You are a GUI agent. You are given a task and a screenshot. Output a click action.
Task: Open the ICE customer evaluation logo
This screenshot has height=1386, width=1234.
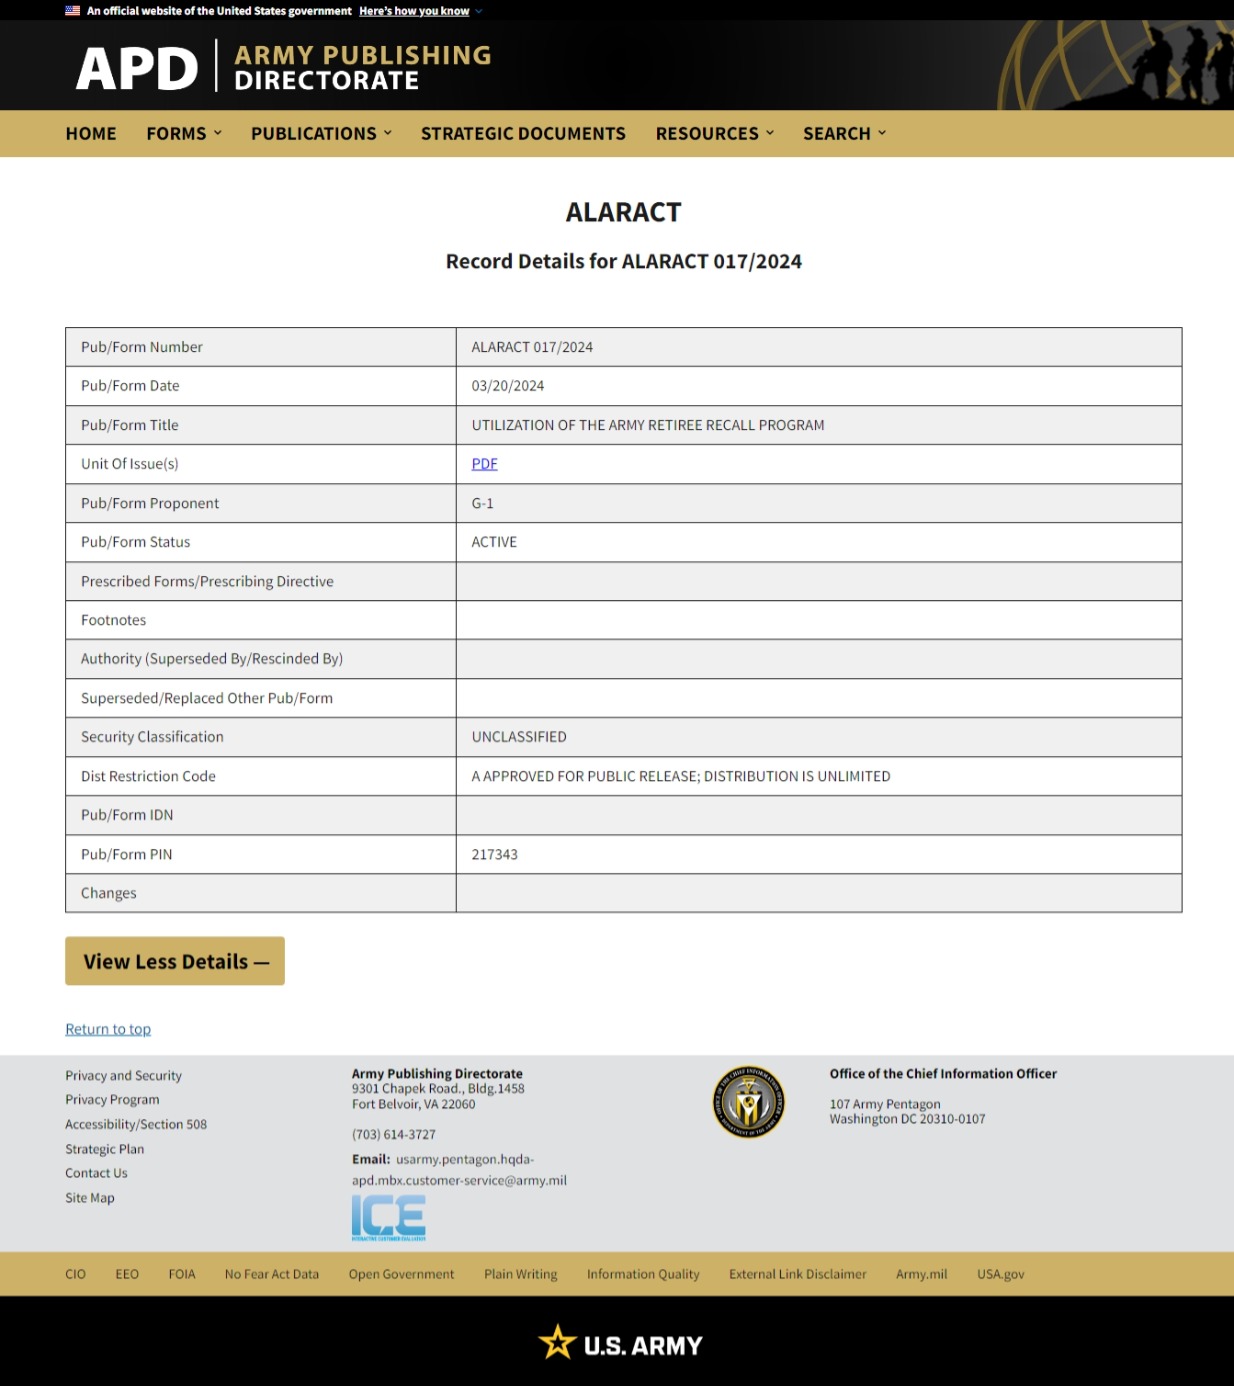388,1218
